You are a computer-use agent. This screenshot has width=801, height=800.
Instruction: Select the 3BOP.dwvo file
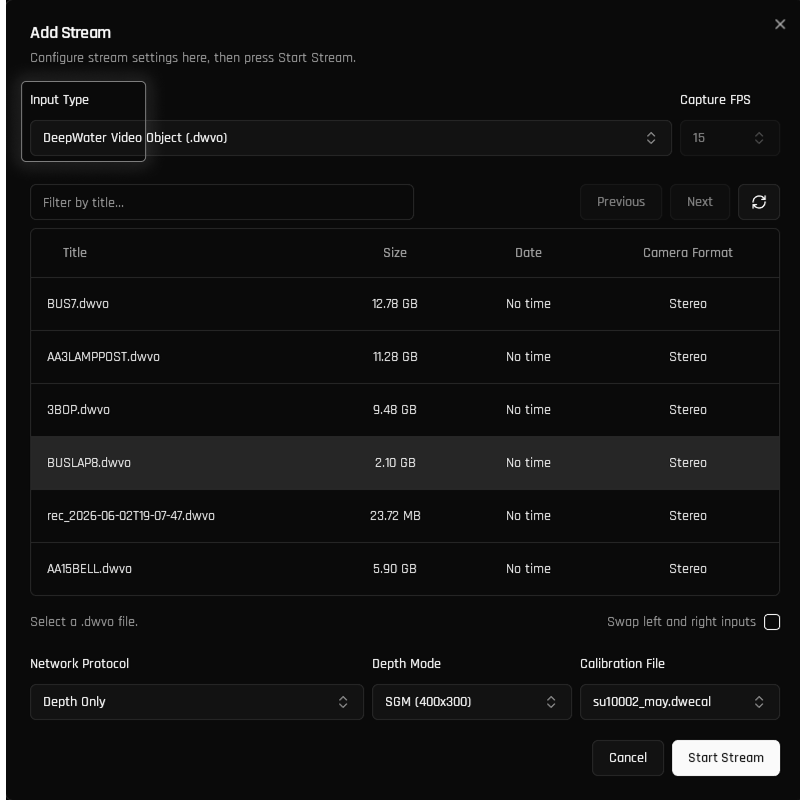[x=405, y=410]
